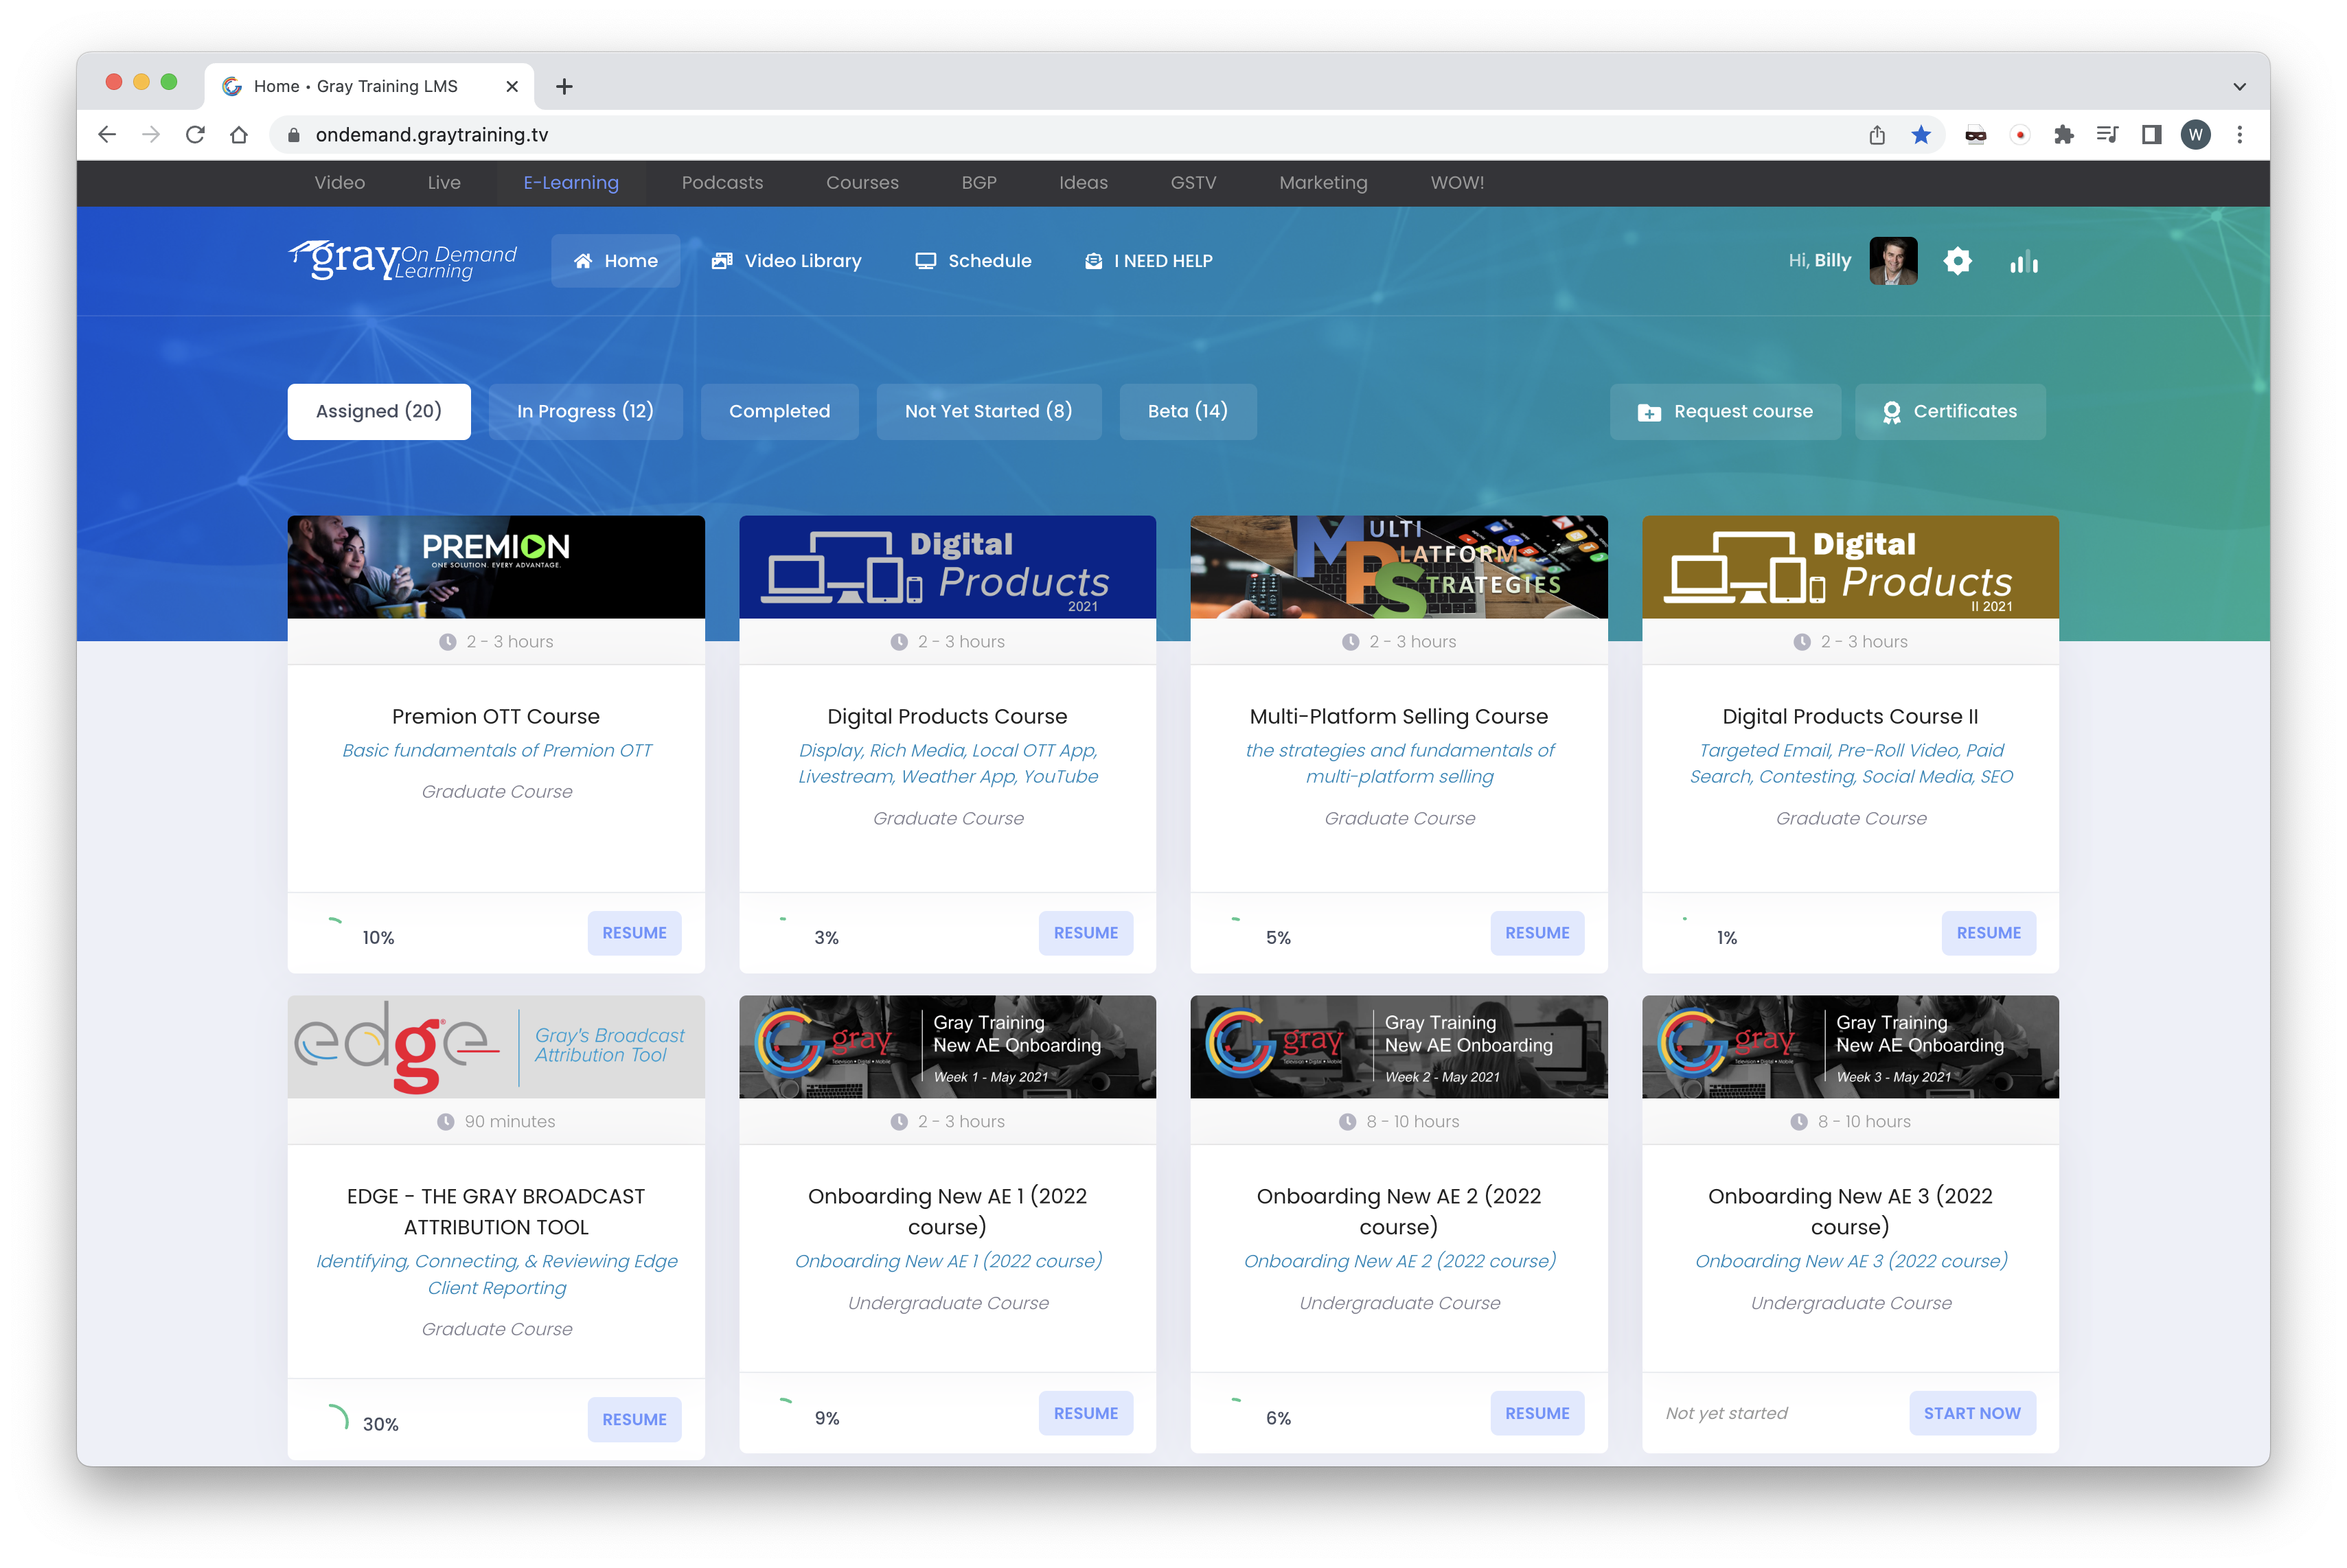Screen dimensions: 2347x1568
Task: Click the Premion course banner thumbnail
Action: pyautogui.click(x=496, y=567)
